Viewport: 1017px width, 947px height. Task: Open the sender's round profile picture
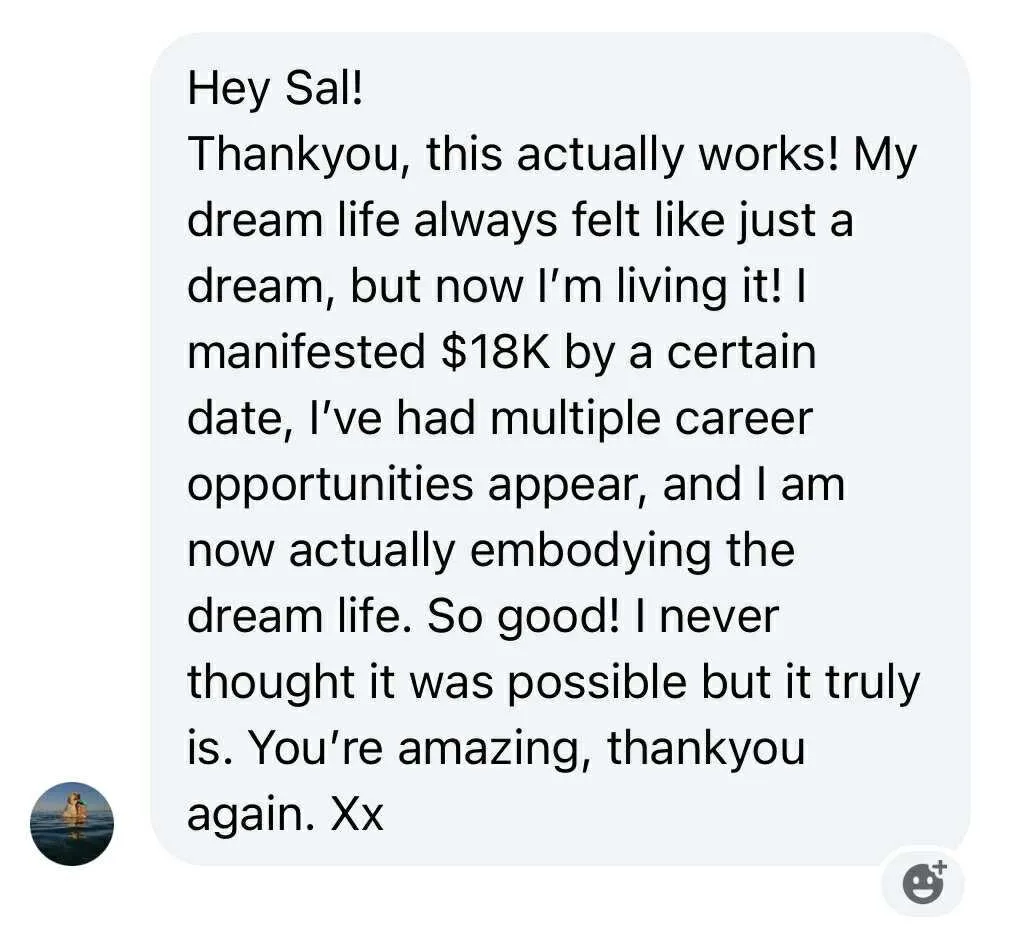pyautogui.click(x=72, y=823)
